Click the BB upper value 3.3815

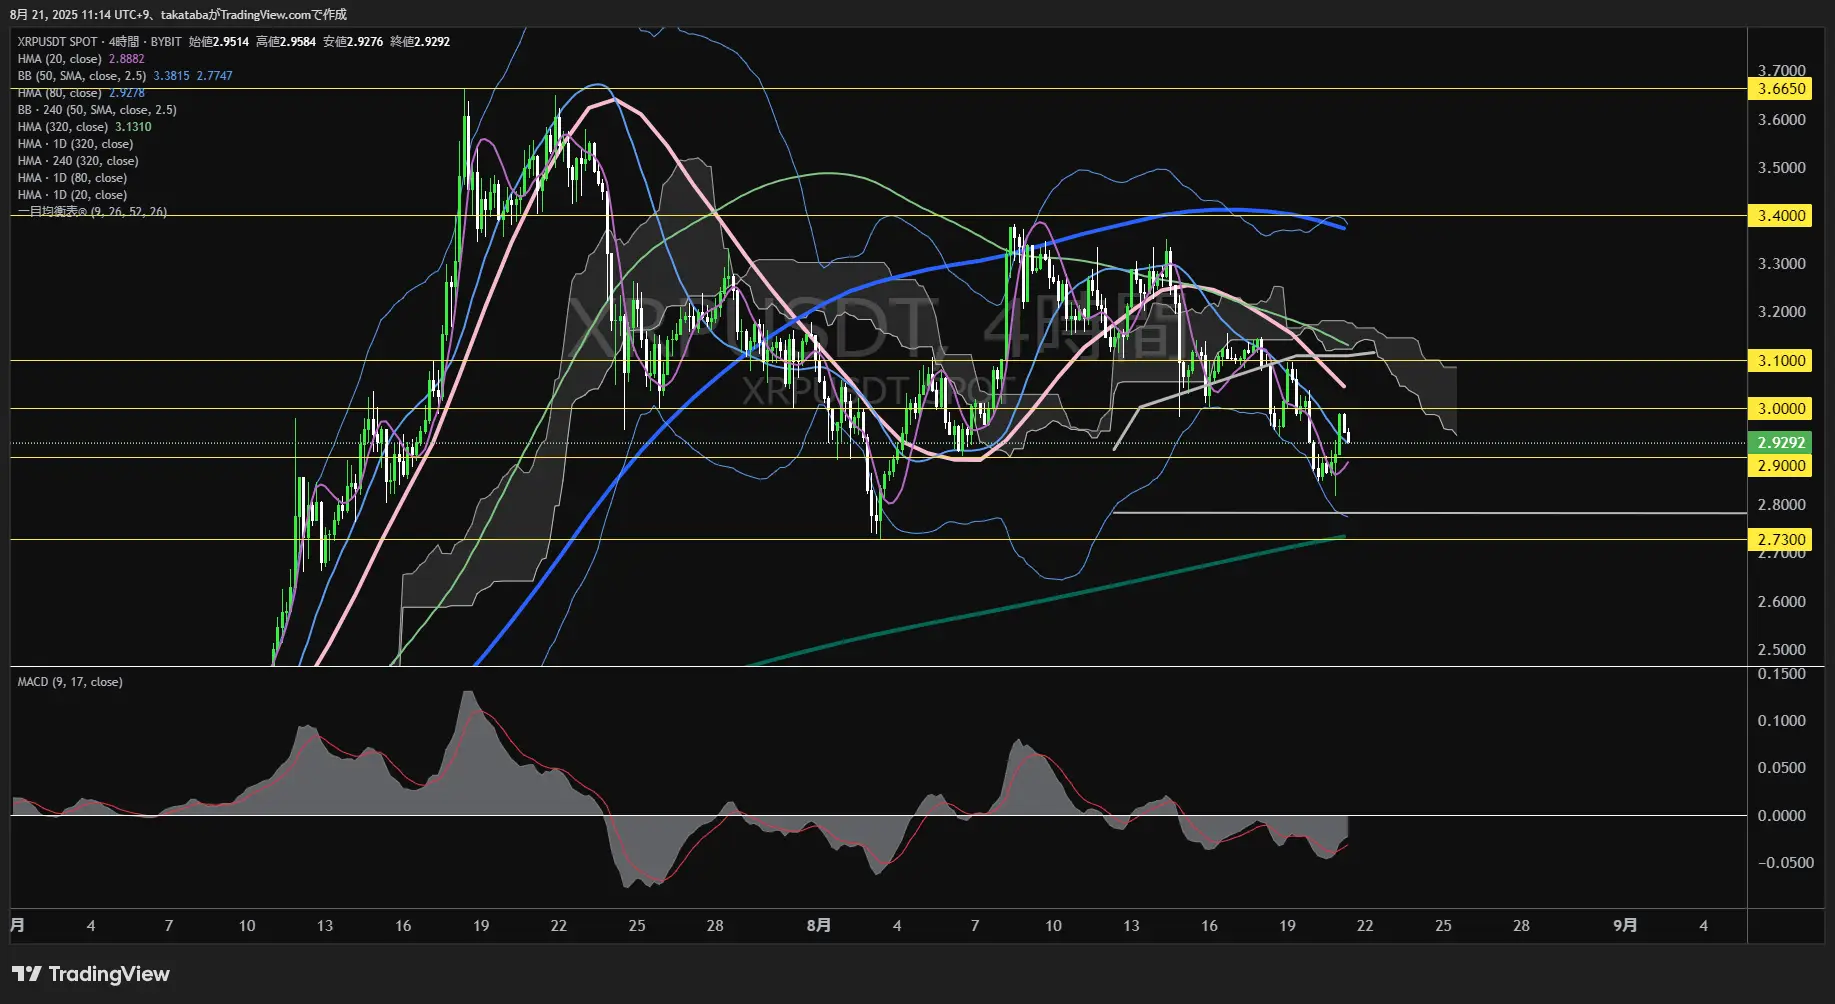coord(171,76)
